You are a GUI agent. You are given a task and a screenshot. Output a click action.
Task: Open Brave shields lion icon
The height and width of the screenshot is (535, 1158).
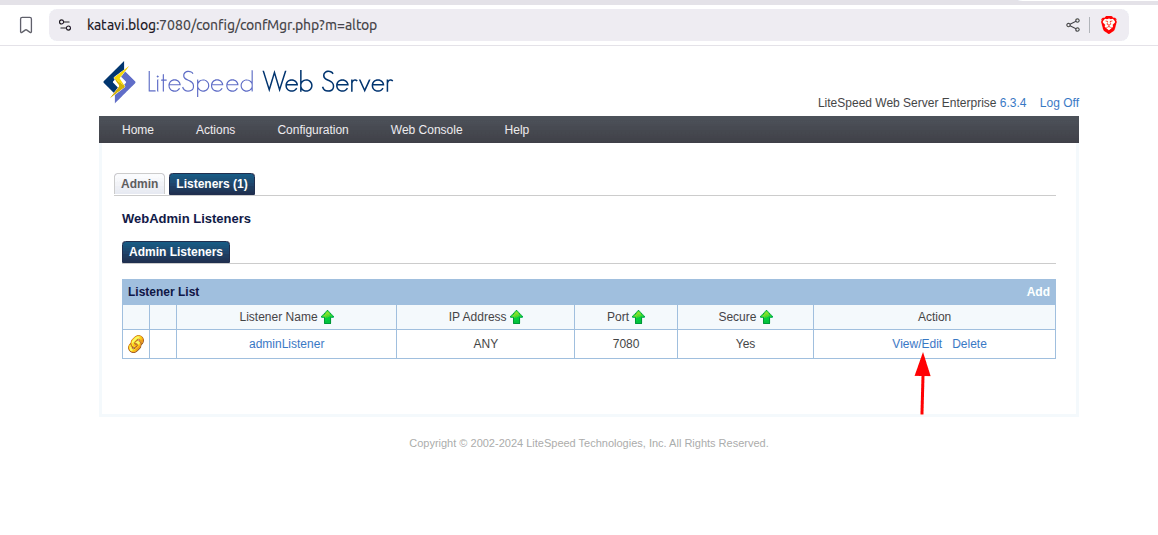tap(1109, 26)
